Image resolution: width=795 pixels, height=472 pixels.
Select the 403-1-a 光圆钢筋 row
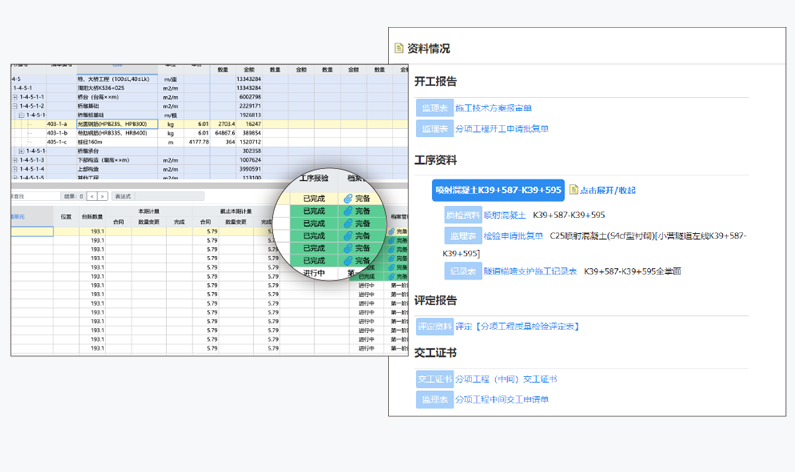pyautogui.click(x=110, y=124)
